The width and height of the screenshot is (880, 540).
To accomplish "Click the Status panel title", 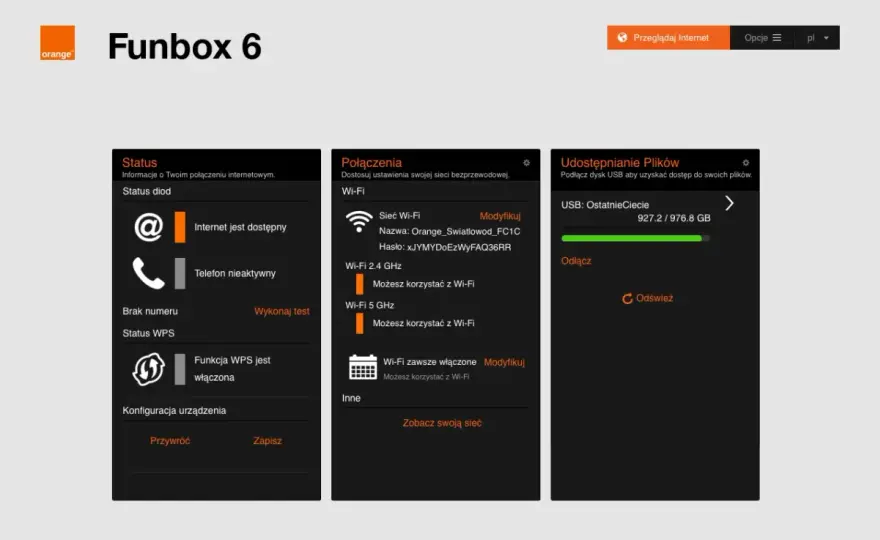I will click(140, 162).
